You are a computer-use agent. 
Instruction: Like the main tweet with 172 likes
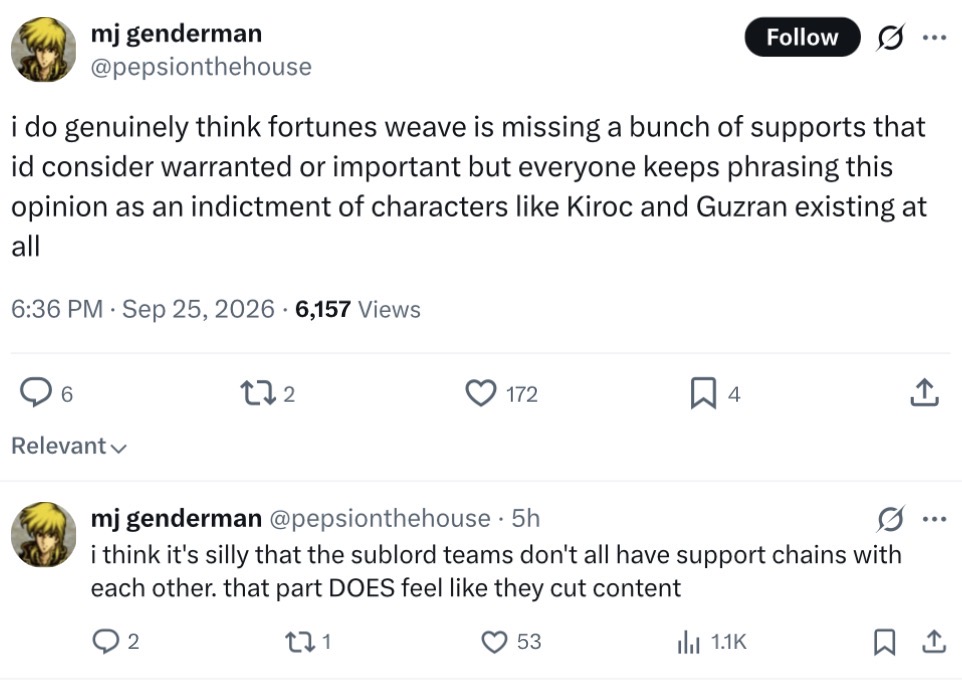click(x=502, y=393)
